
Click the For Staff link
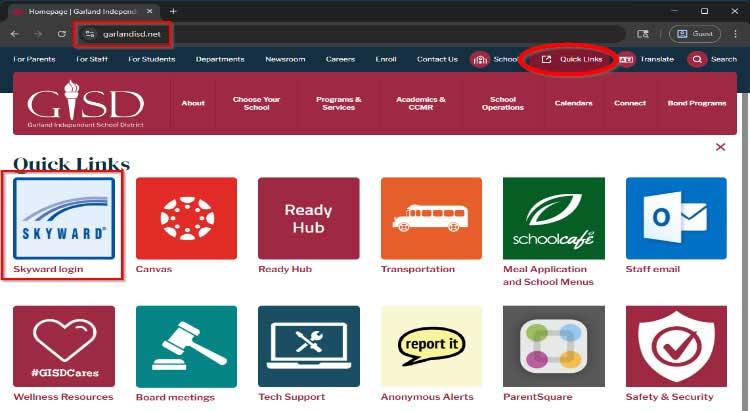point(92,59)
